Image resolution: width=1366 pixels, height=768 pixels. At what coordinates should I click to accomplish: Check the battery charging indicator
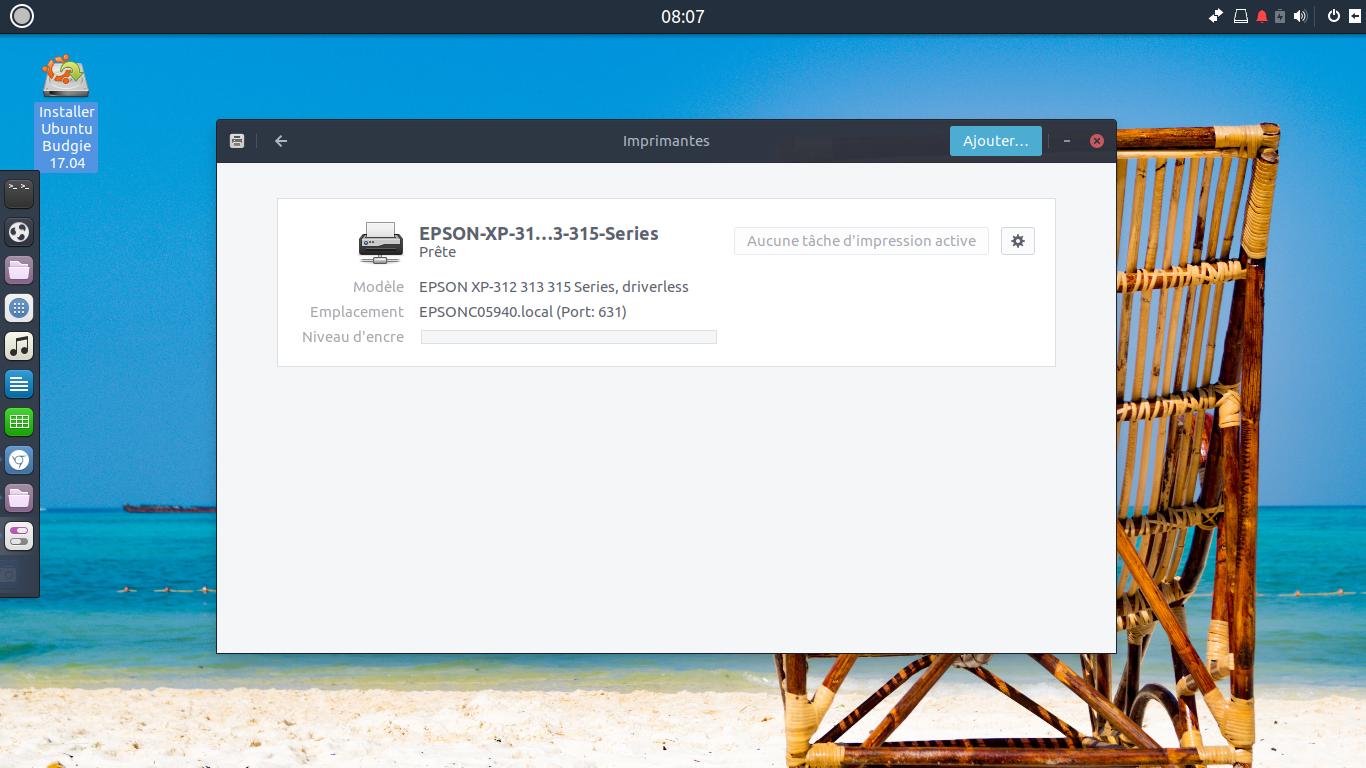(x=1280, y=16)
